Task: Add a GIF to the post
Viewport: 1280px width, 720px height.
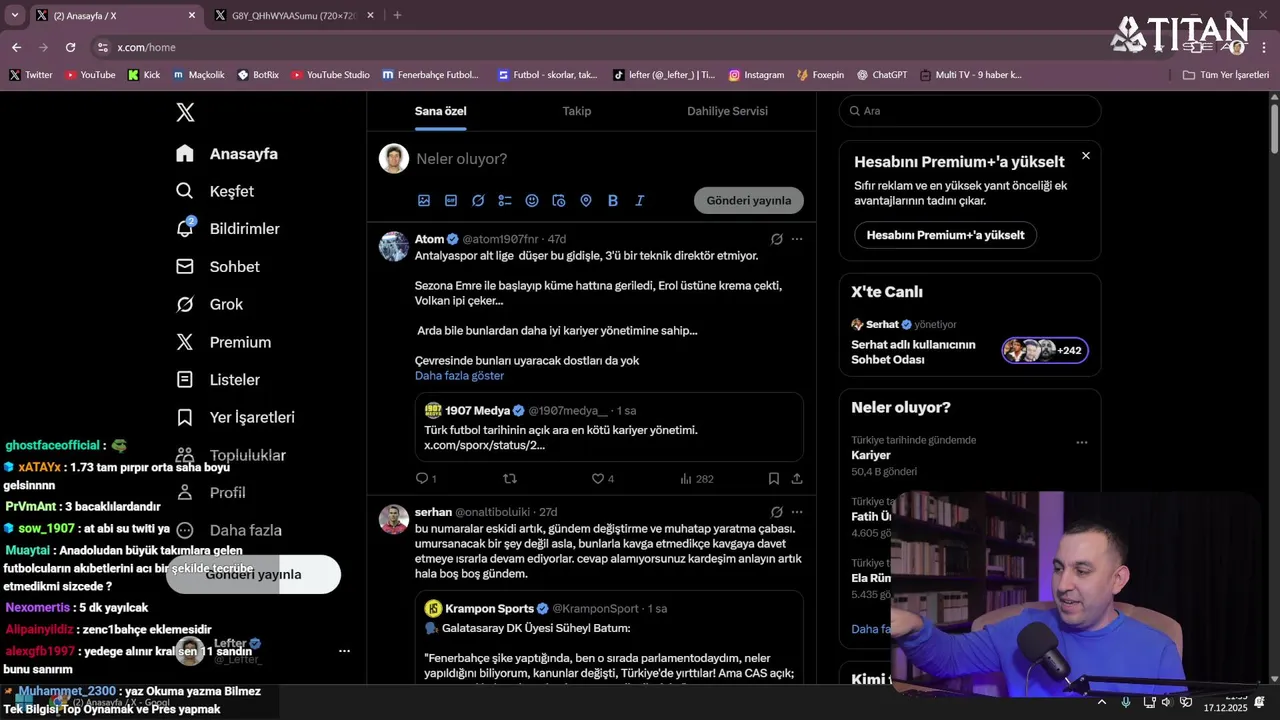Action: click(x=451, y=200)
